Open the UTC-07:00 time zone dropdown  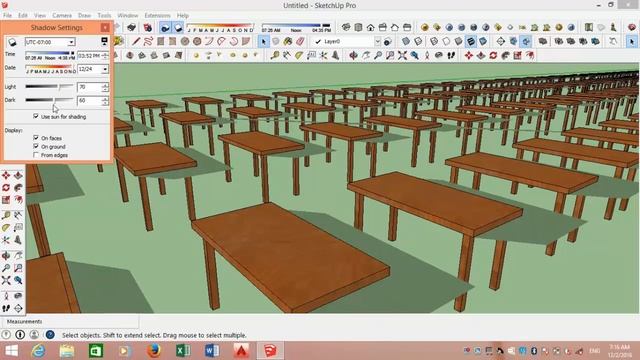point(71,42)
